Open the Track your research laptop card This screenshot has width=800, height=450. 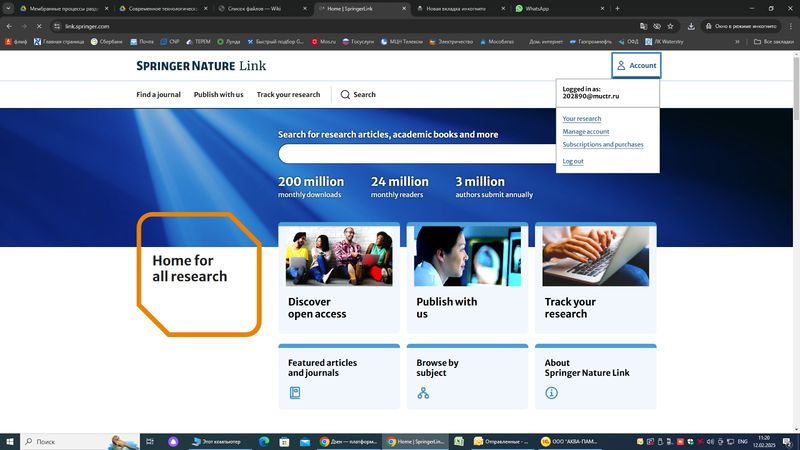[x=595, y=278]
